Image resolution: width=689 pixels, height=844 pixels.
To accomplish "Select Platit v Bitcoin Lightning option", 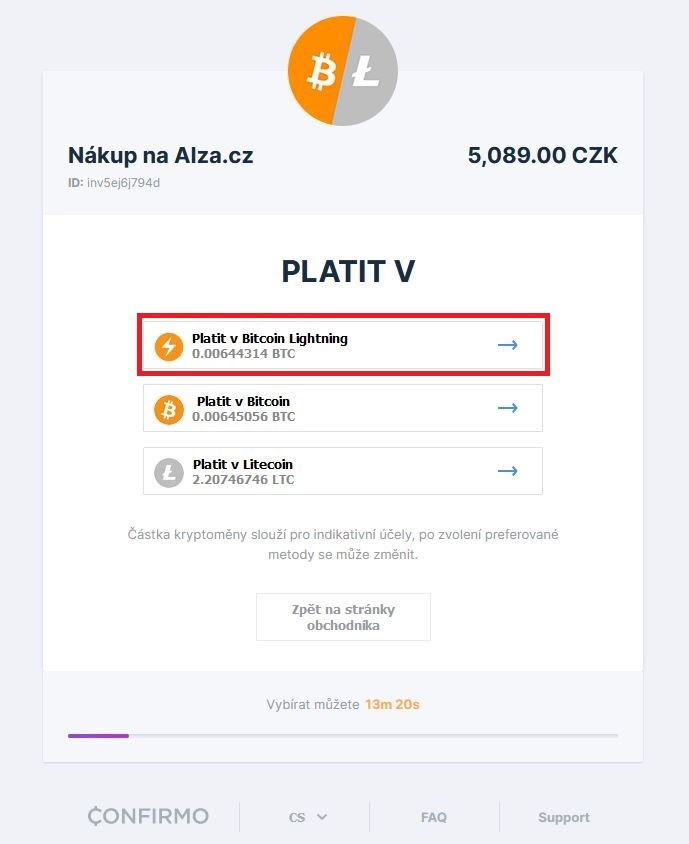I will point(343,346).
